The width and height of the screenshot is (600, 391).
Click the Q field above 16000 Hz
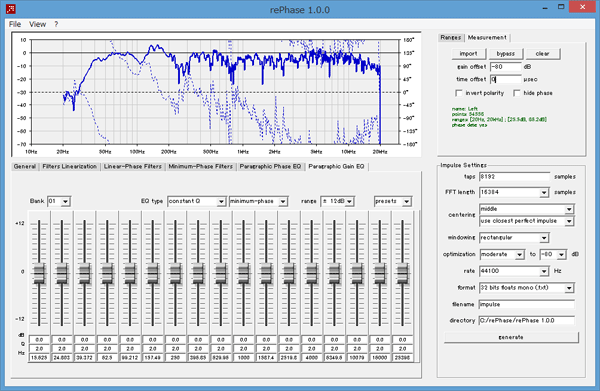coord(380,349)
